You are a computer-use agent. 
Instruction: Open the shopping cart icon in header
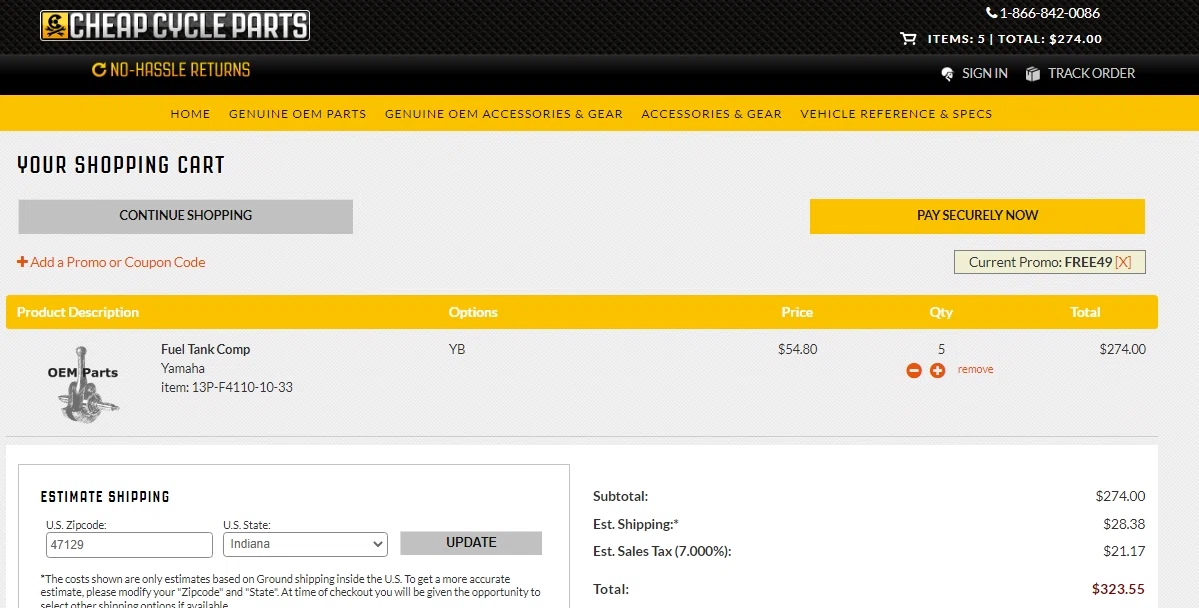click(908, 38)
